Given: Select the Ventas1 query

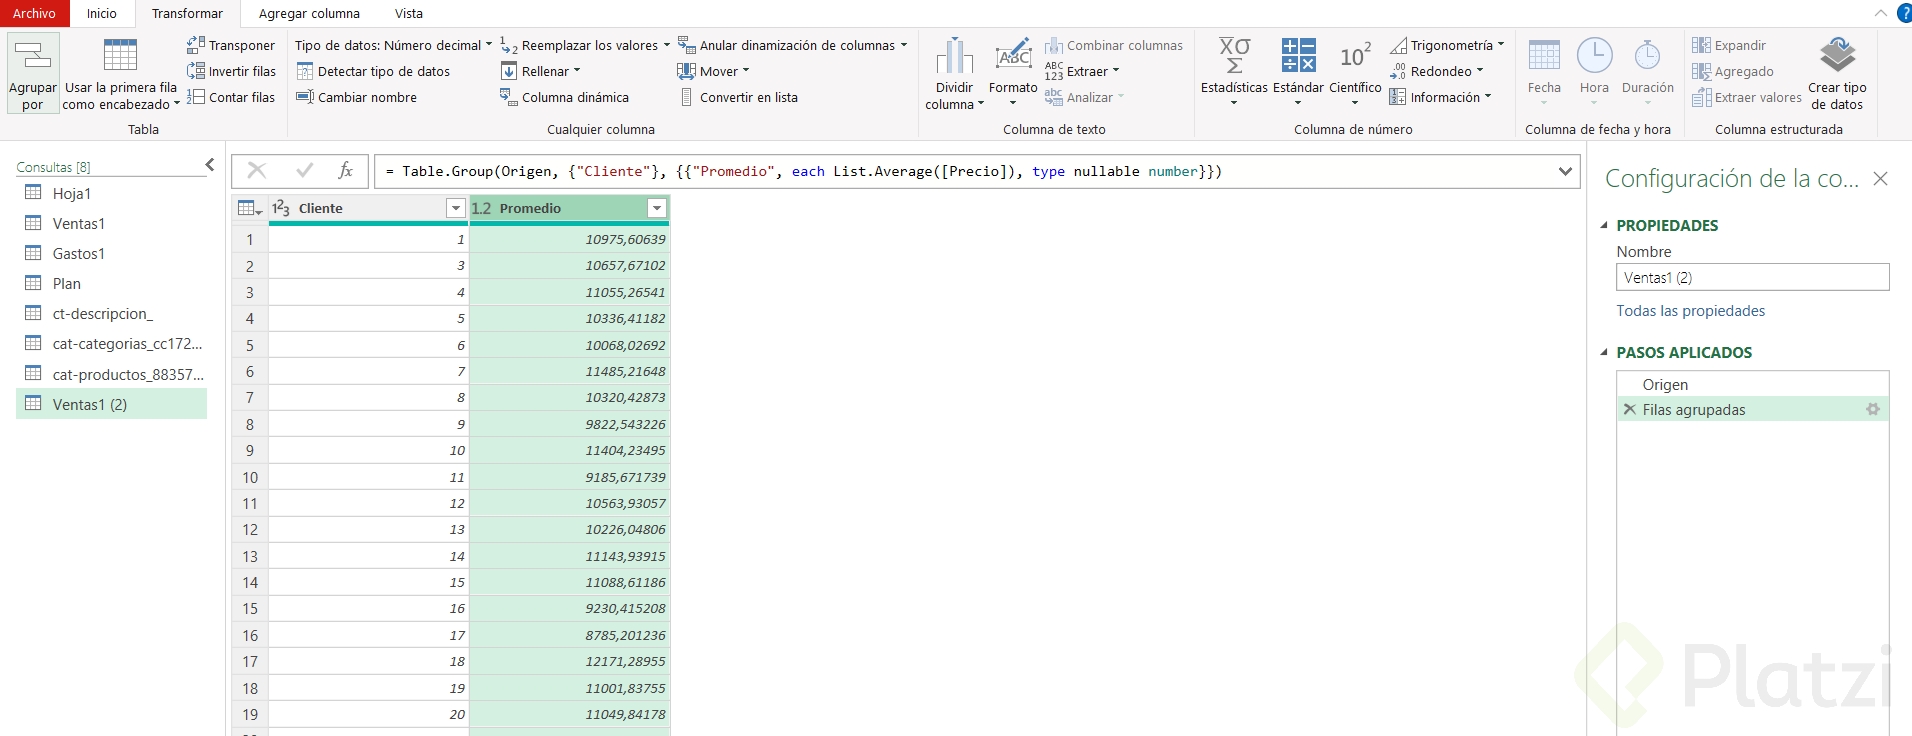Looking at the screenshot, I should (112, 223).
